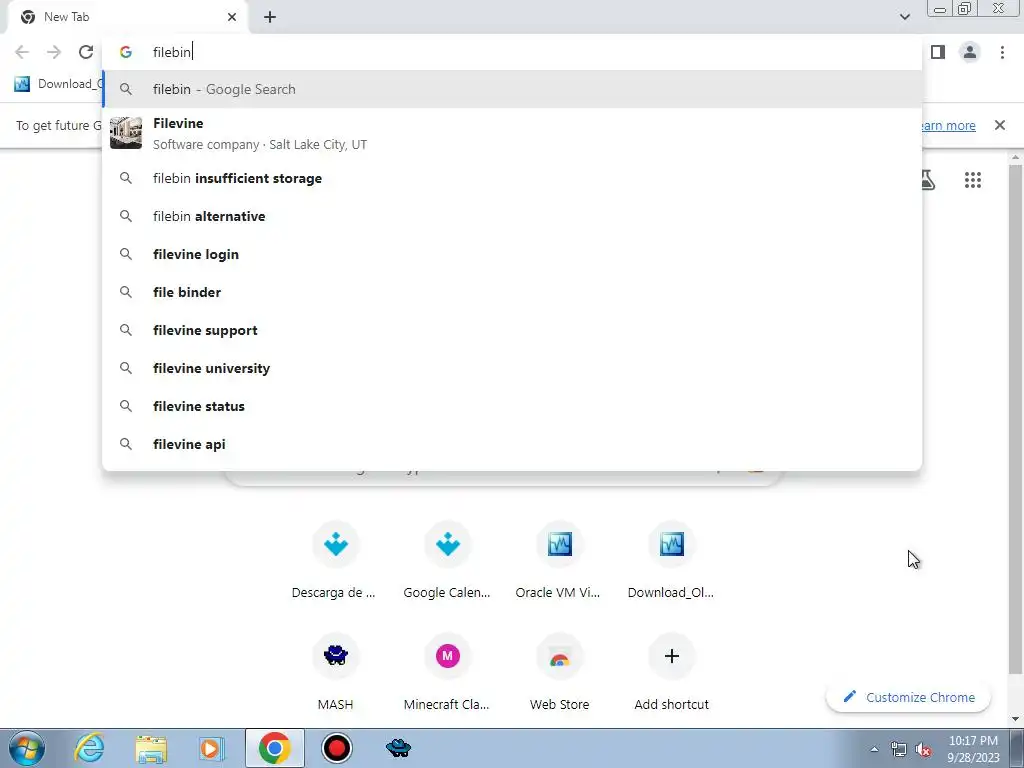Select 'filevine status' suggestion
Viewport: 1024px width, 768px height.
pyautogui.click(x=512, y=406)
